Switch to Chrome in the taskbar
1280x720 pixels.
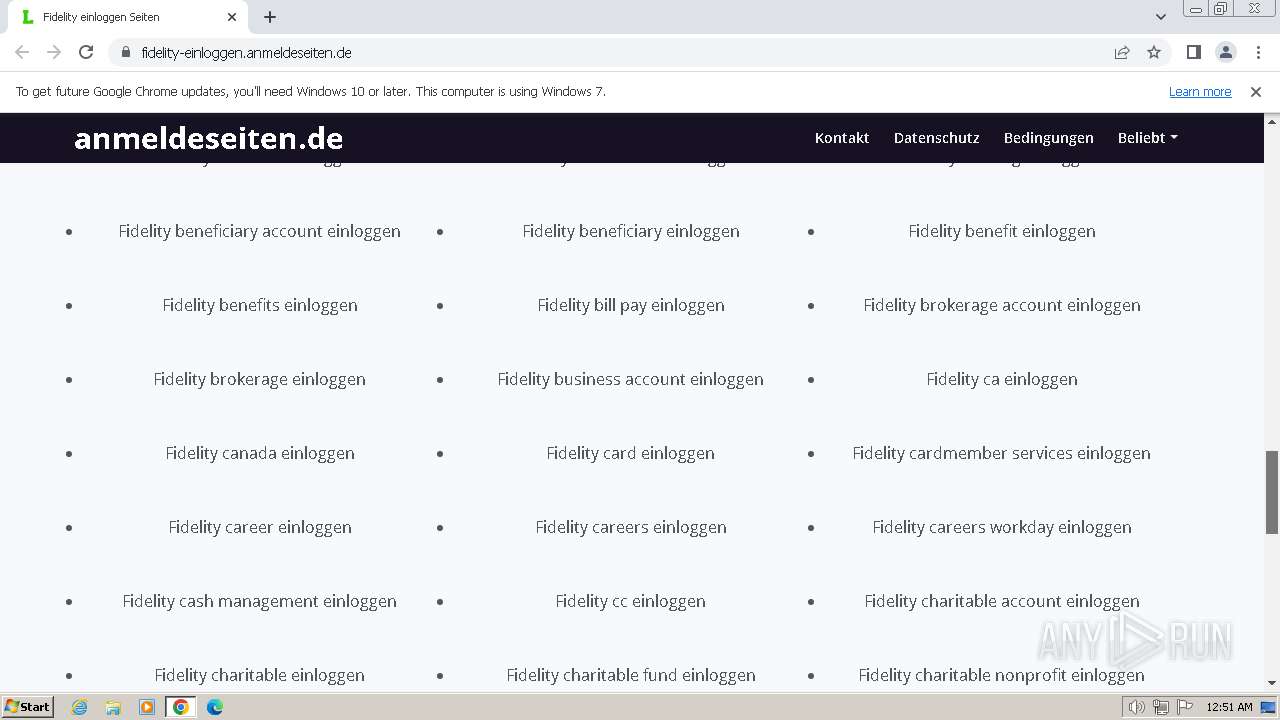pos(181,707)
